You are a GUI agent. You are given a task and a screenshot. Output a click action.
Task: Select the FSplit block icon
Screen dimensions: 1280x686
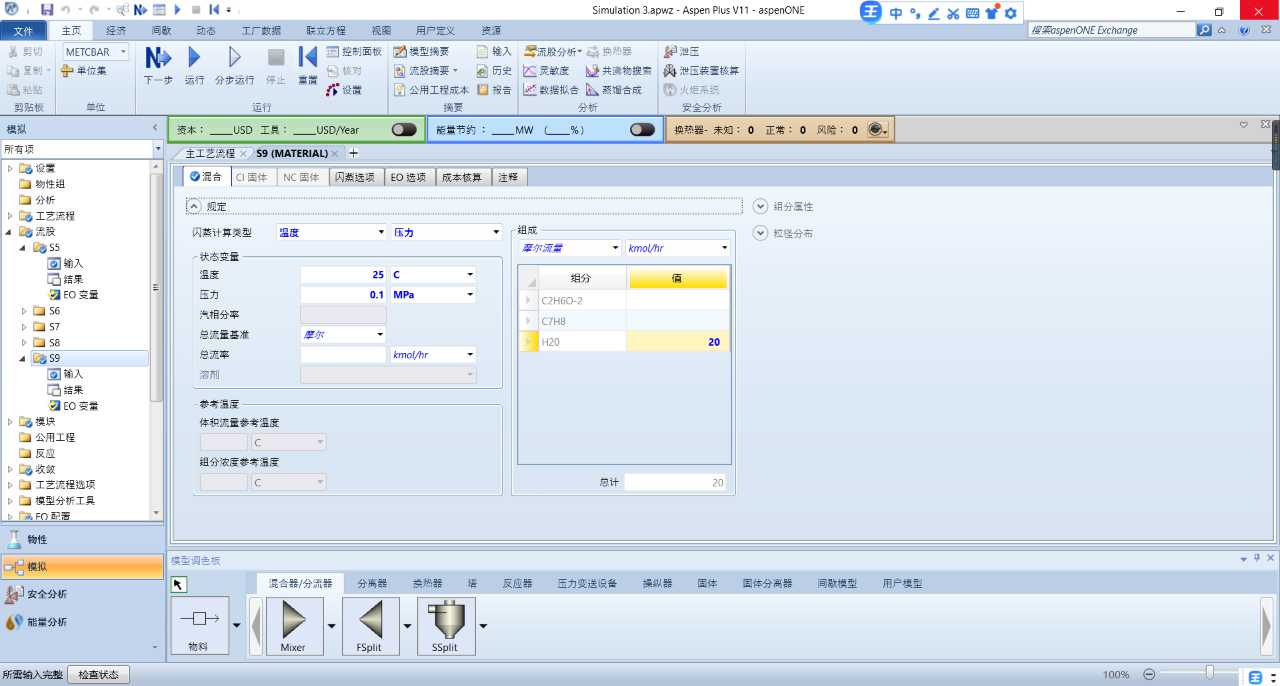point(370,621)
